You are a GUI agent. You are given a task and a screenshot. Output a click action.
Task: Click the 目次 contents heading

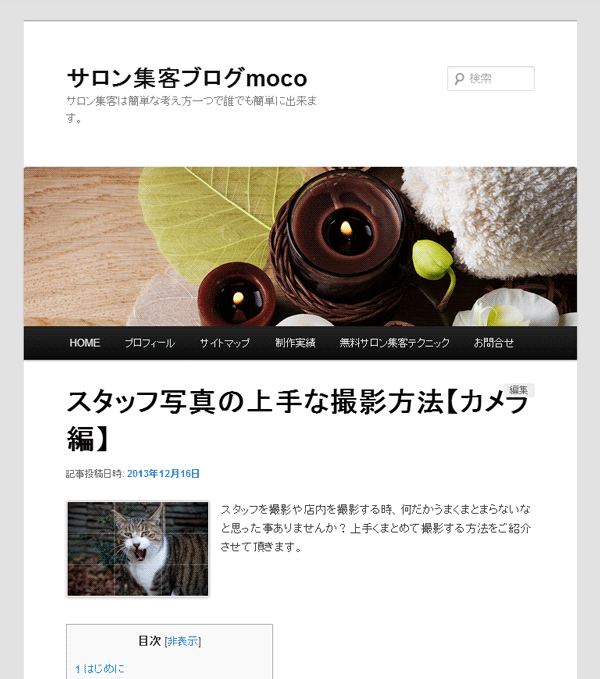click(150, 641)
